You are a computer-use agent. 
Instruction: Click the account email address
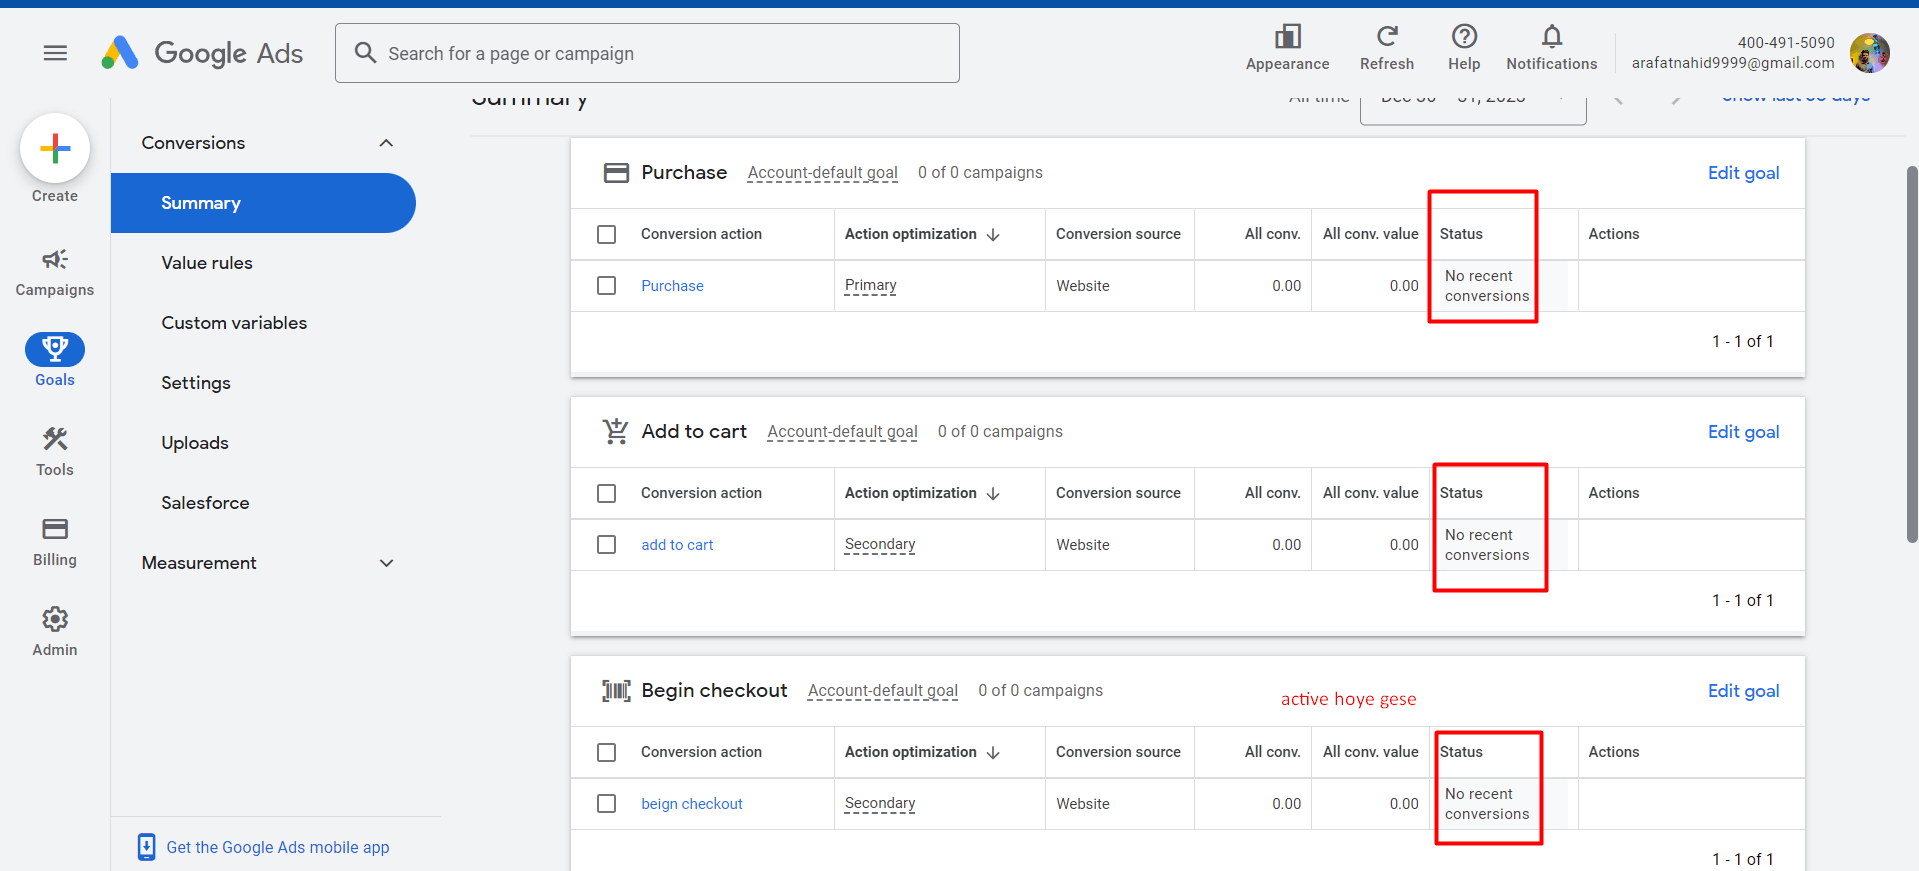point(1733,63)
